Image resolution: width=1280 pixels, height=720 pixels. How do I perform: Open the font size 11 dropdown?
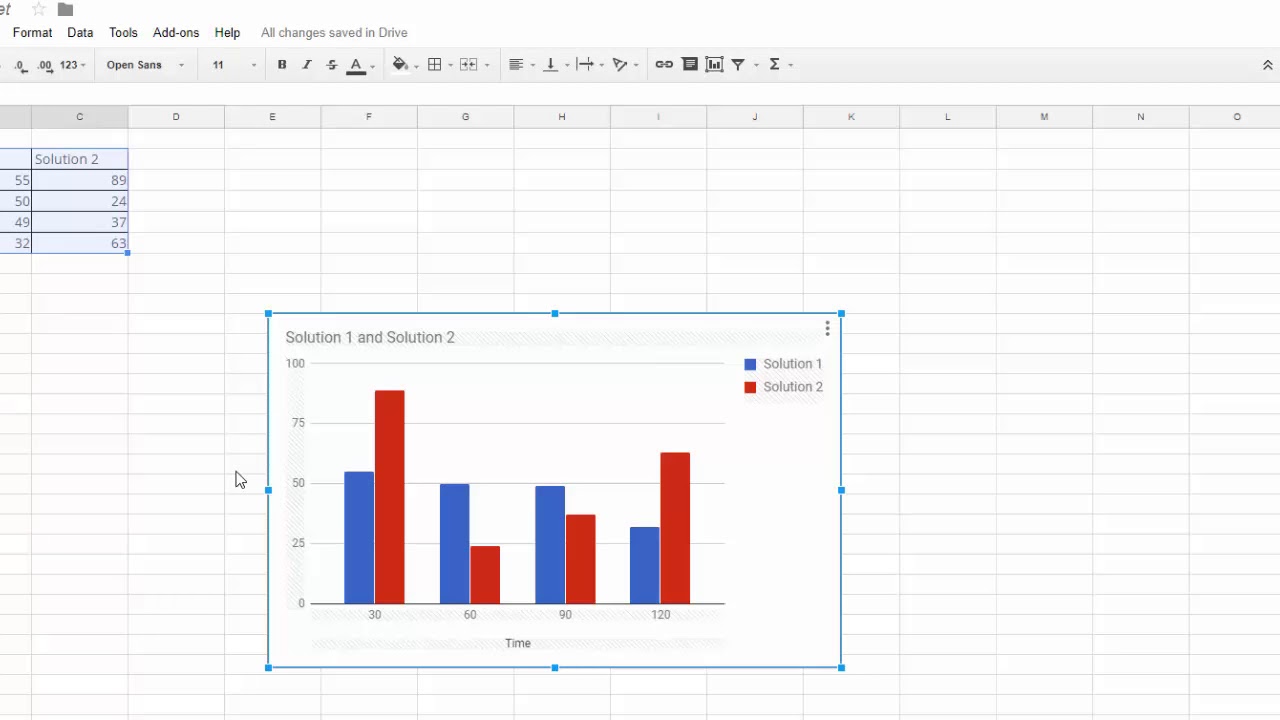(234, 65)
